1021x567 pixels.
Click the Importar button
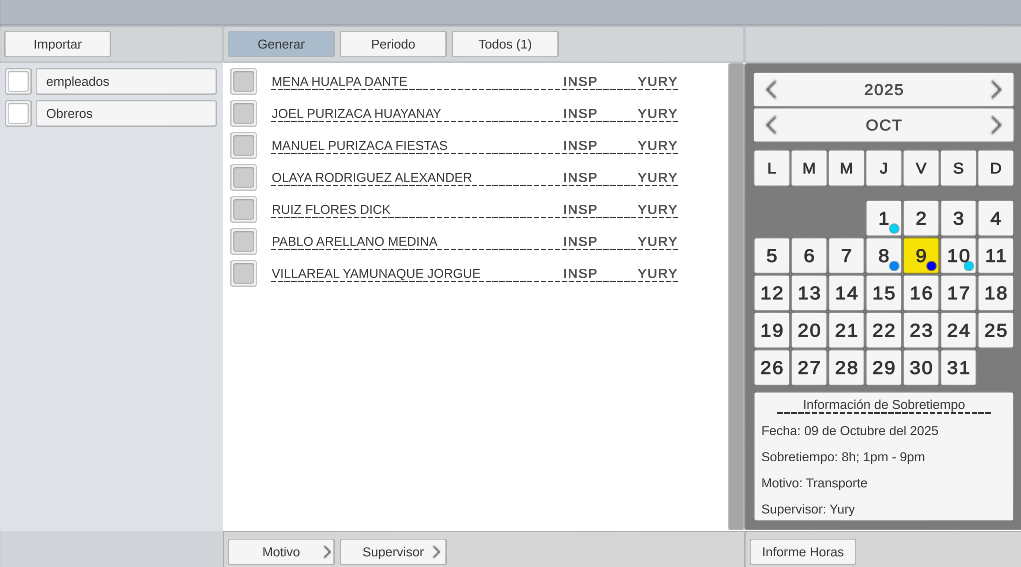tap(58, 44)
